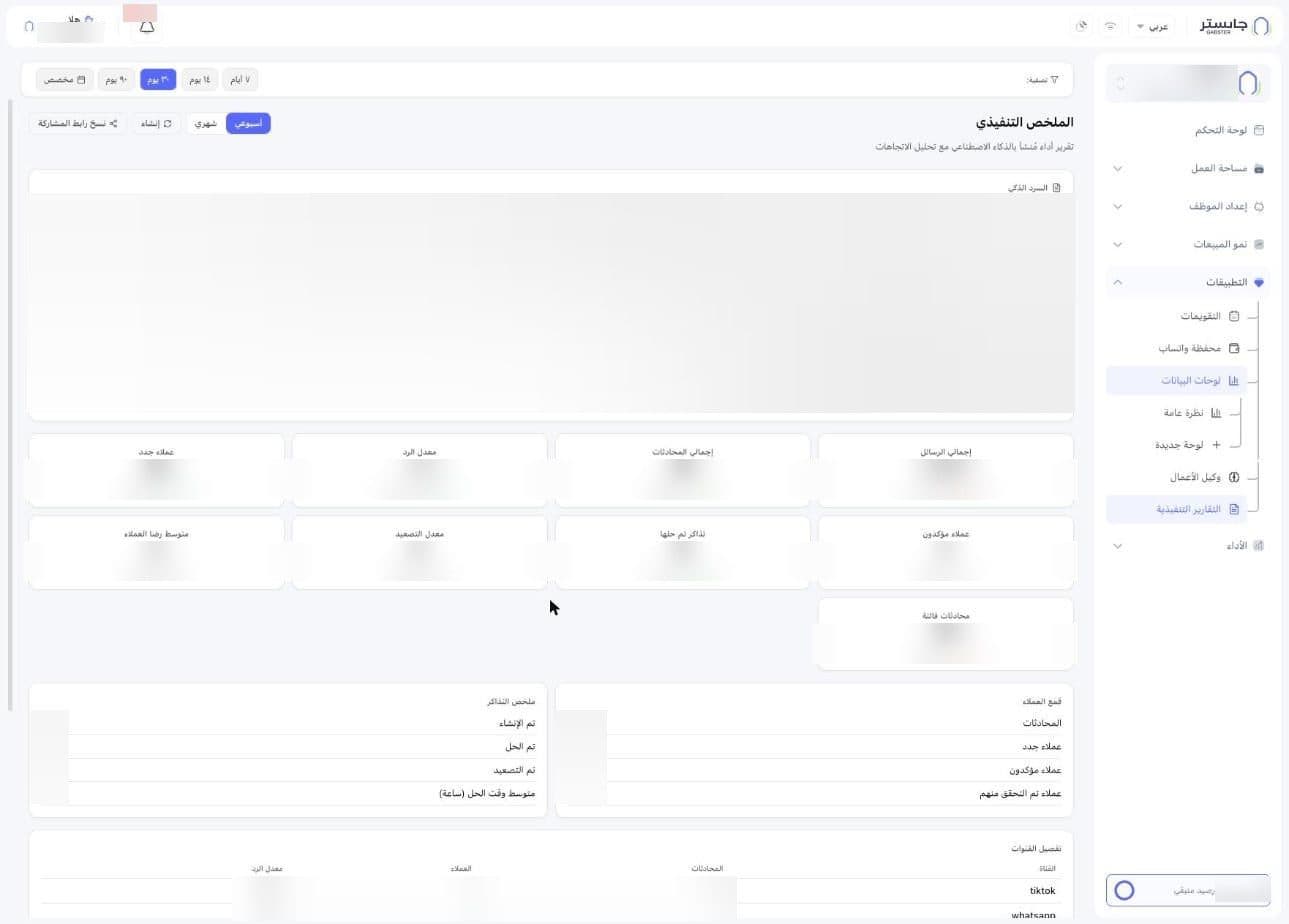Select the ٣٠ يوم range
The image size is (1289, 924).
(x=158, y=79)
